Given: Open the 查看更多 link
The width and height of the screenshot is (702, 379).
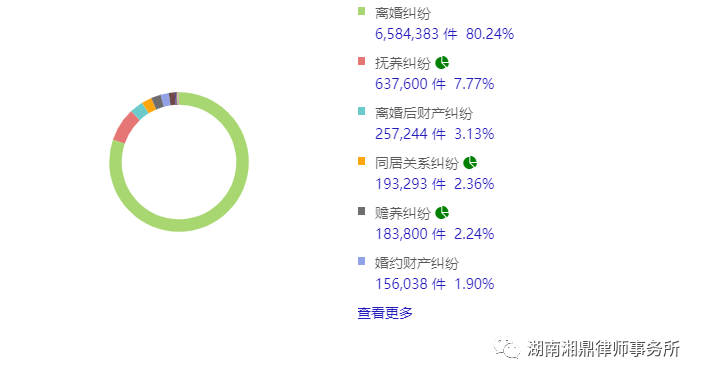Looking at the screenshot, I should (x=385, y=313).
